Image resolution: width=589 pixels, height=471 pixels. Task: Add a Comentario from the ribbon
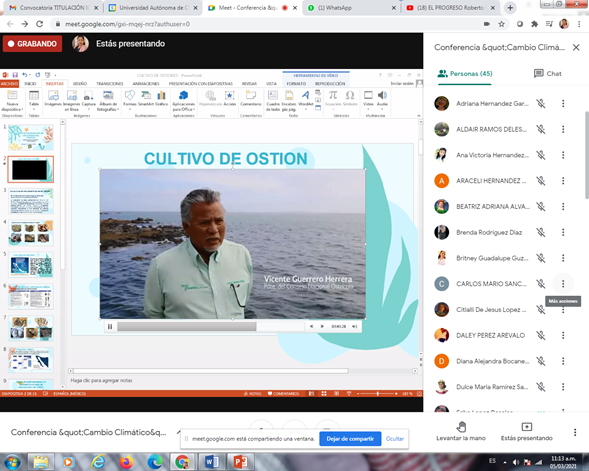[x=251, y=98]
